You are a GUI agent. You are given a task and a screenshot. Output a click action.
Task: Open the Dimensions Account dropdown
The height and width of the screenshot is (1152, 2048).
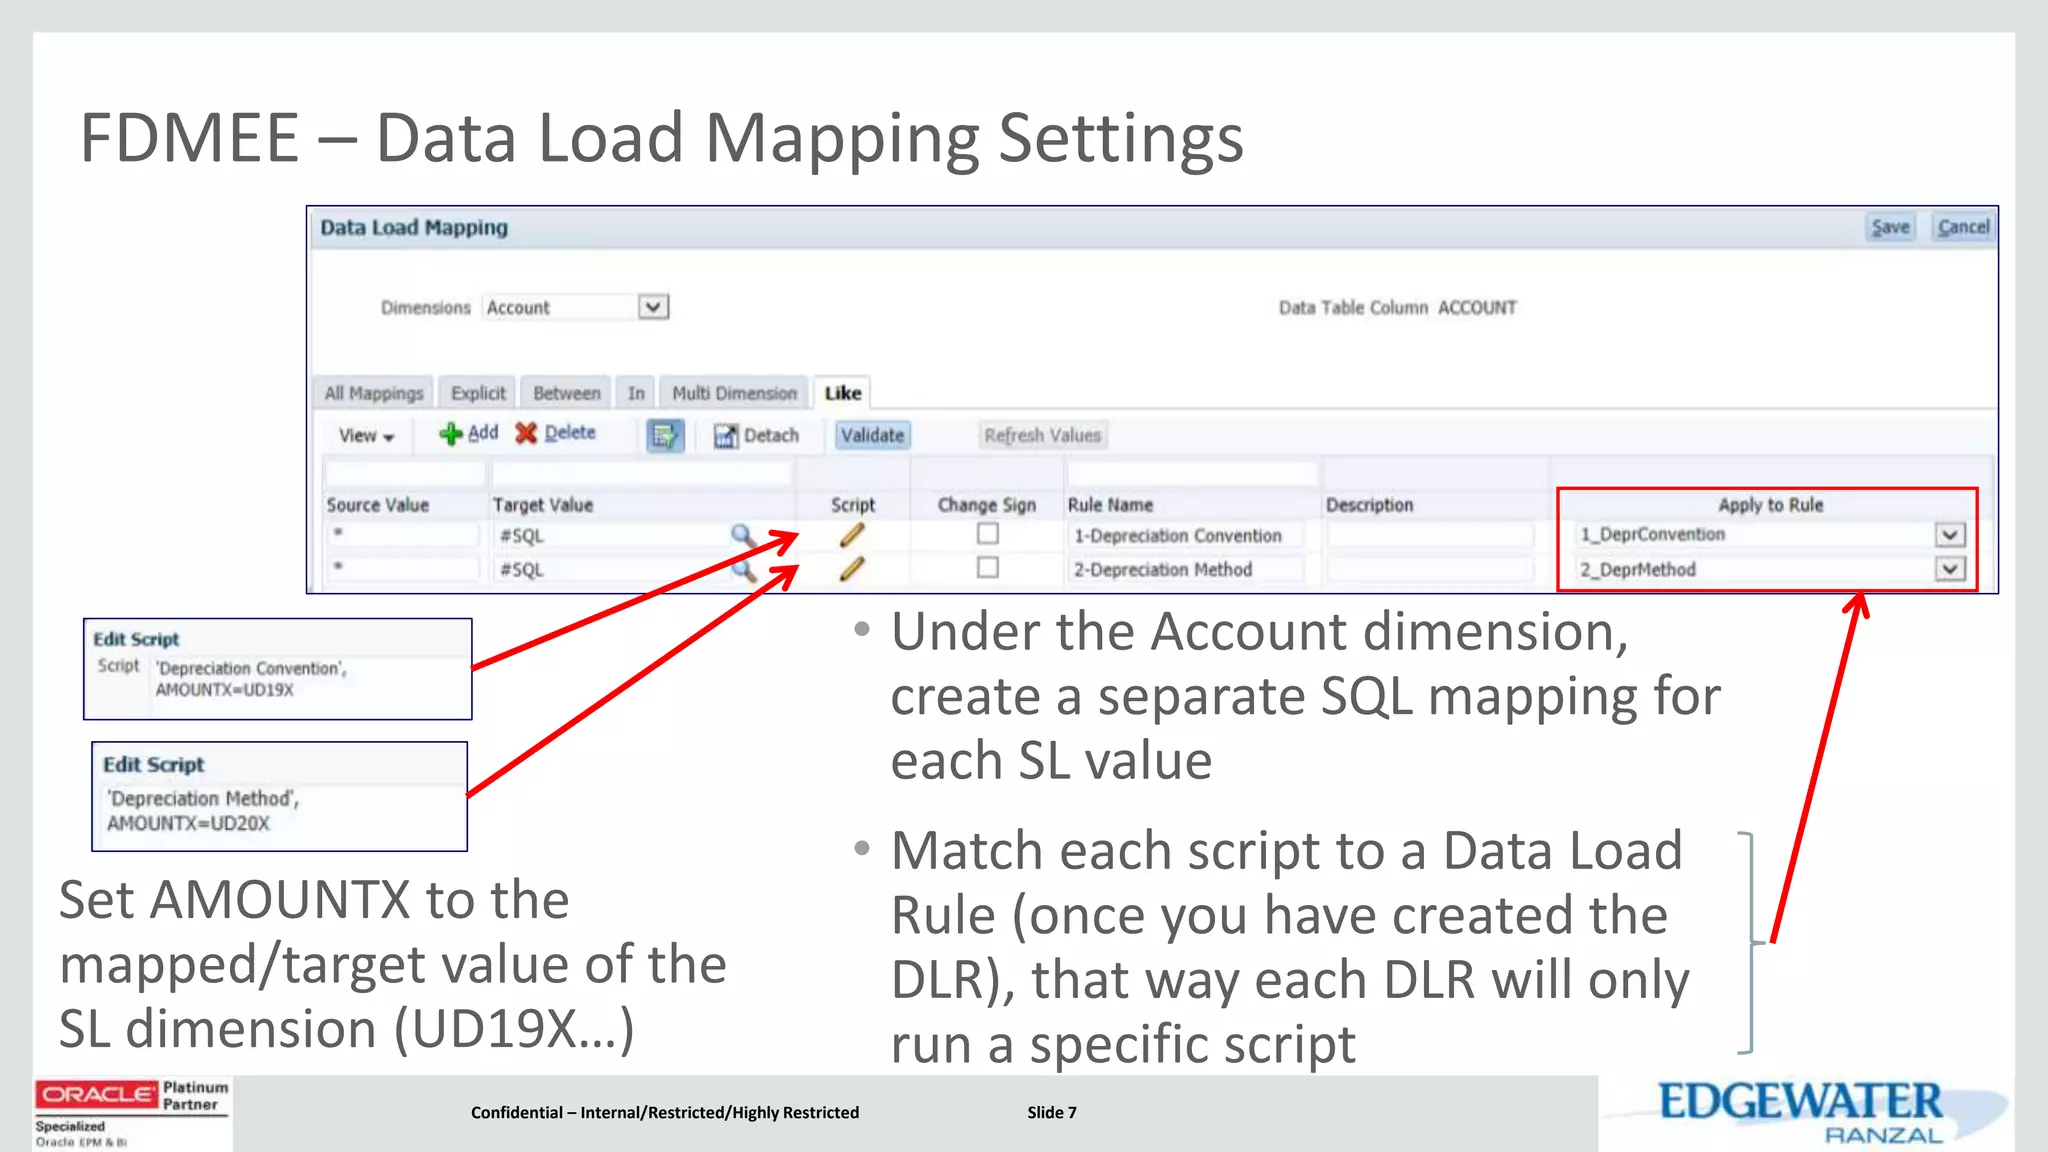tap(653, 307)
